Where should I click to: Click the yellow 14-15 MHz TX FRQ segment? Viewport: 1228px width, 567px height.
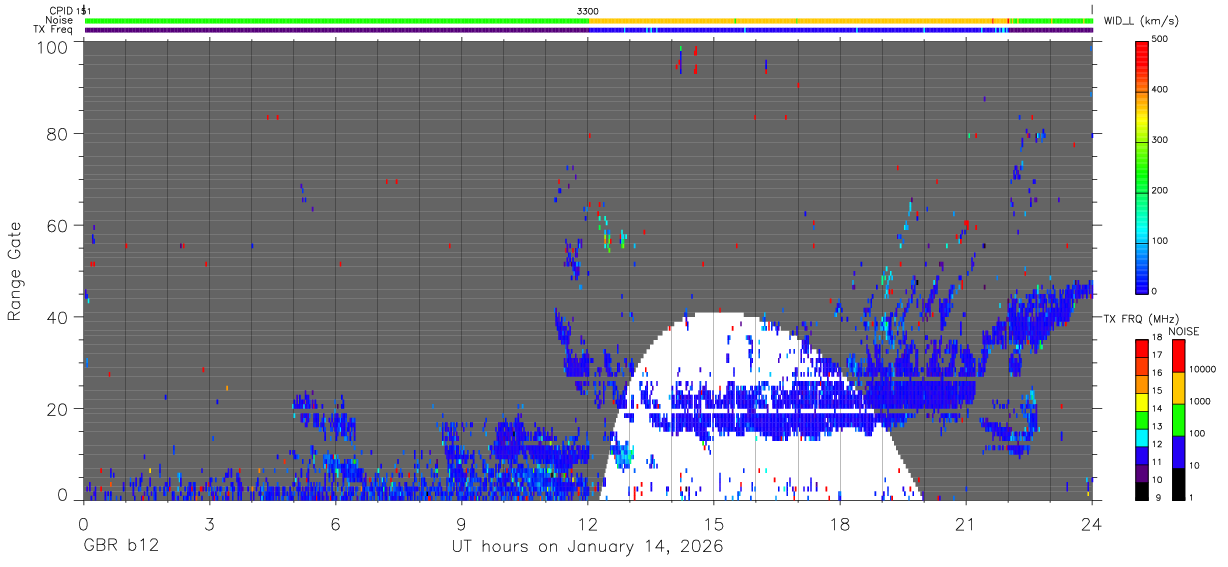click(x=1142, y=402)
